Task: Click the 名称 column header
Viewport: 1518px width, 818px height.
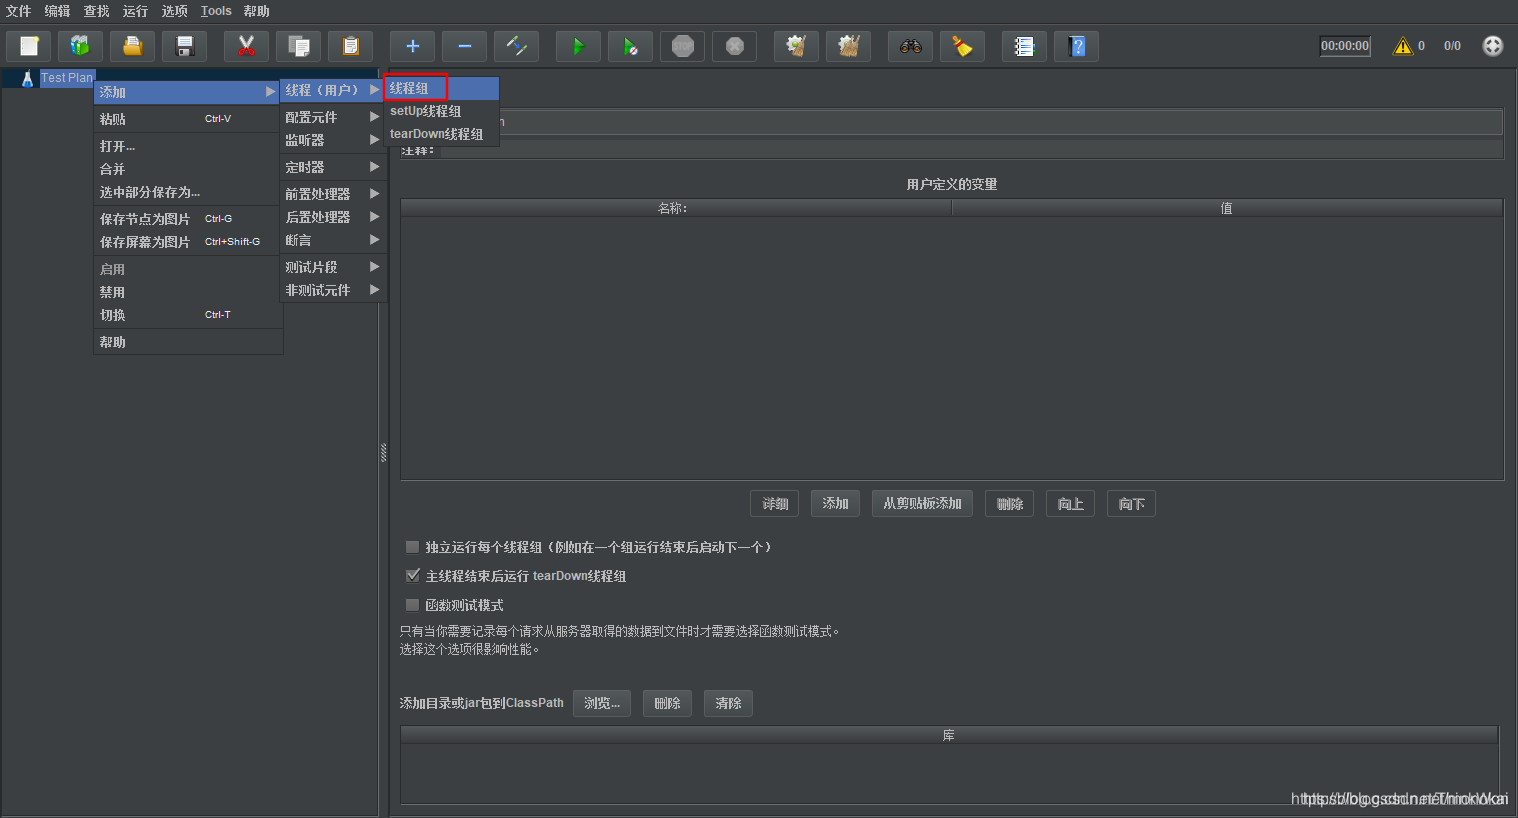Action: point(676,208)
